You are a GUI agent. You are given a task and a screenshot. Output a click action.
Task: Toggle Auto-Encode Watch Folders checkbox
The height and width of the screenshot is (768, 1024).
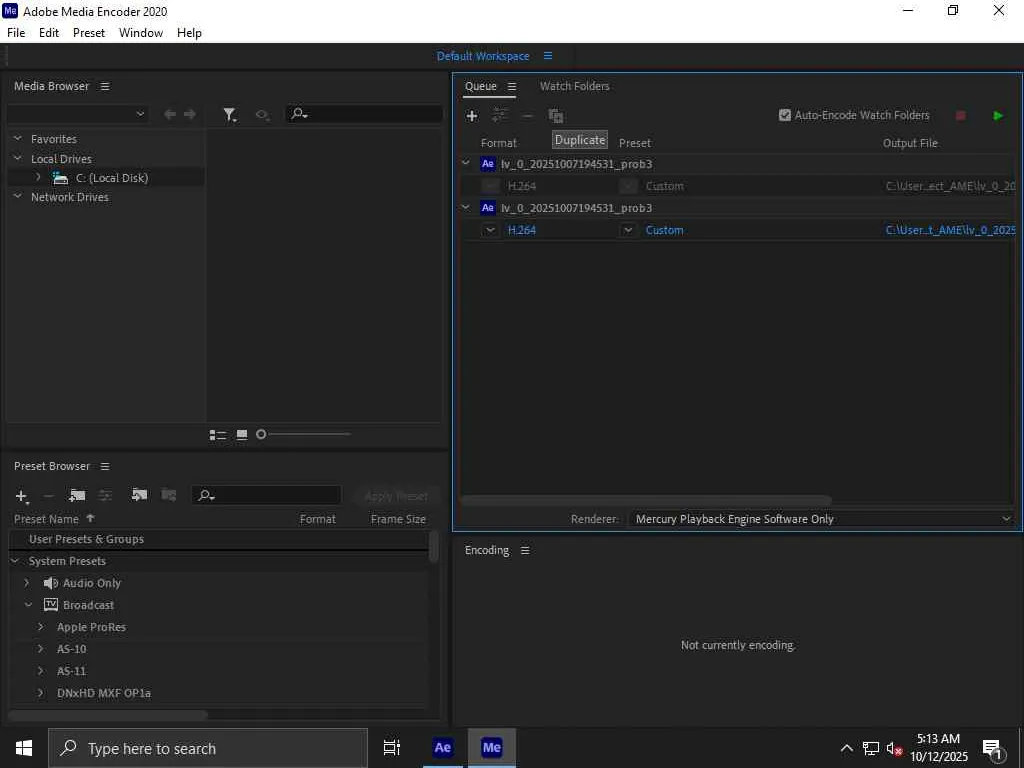coord(785,115)
